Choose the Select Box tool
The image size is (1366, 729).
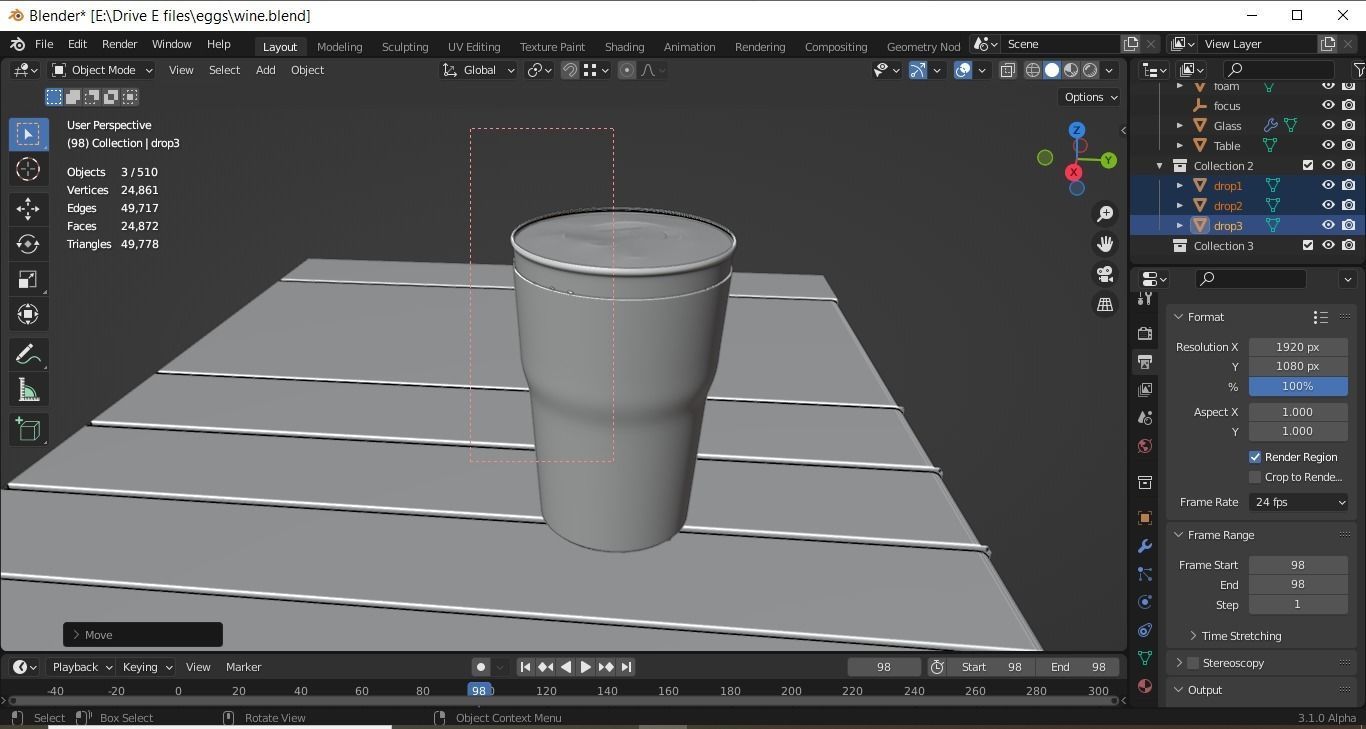28,134
